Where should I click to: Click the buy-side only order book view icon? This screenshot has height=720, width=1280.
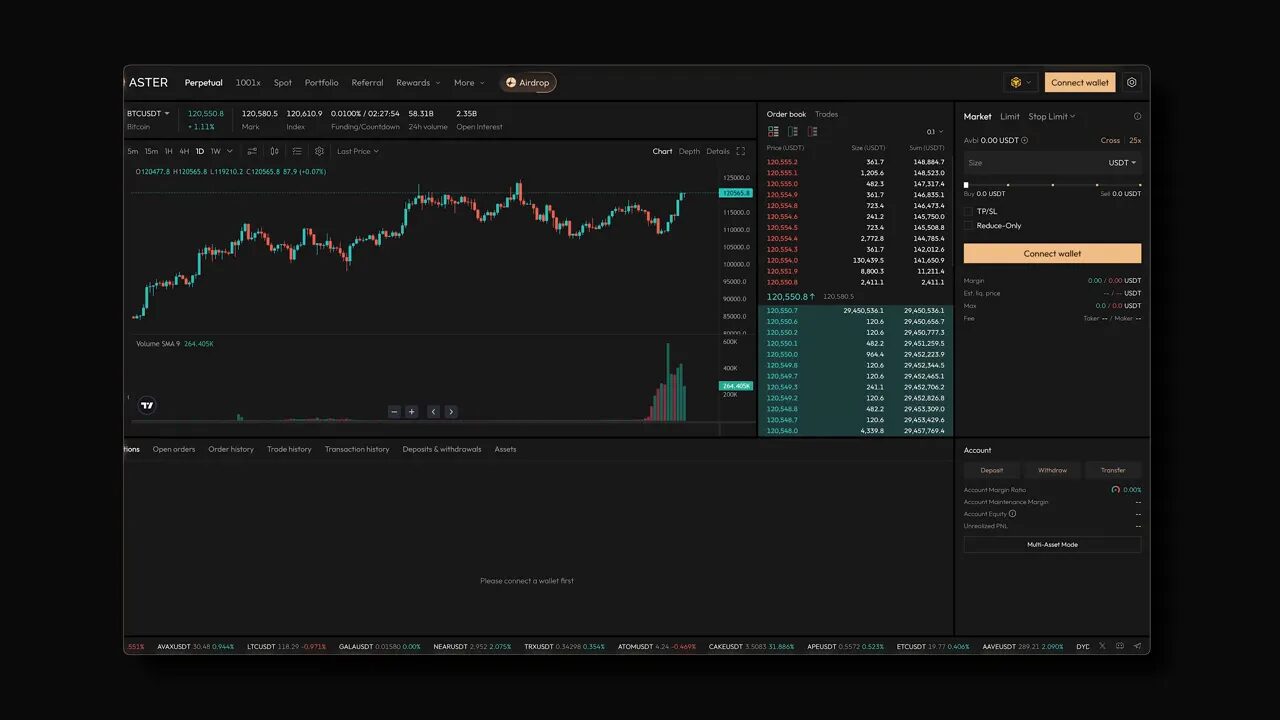pos(794,131)
